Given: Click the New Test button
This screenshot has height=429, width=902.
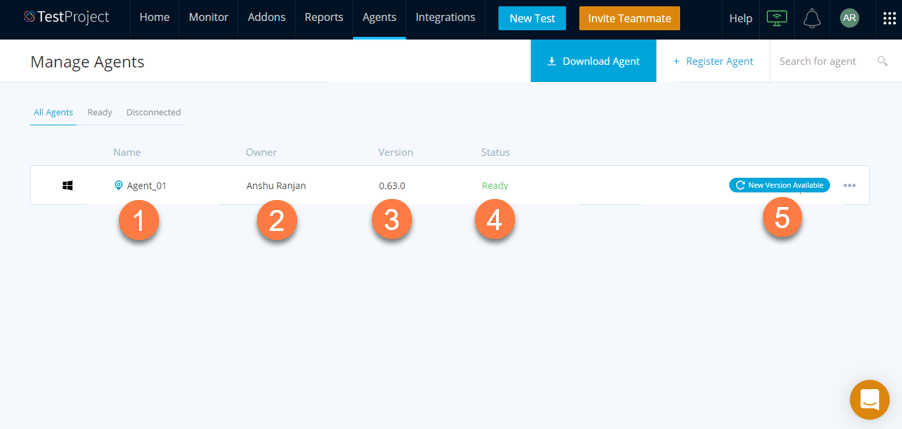Looking at the screenshot, I should pos(532,18).
